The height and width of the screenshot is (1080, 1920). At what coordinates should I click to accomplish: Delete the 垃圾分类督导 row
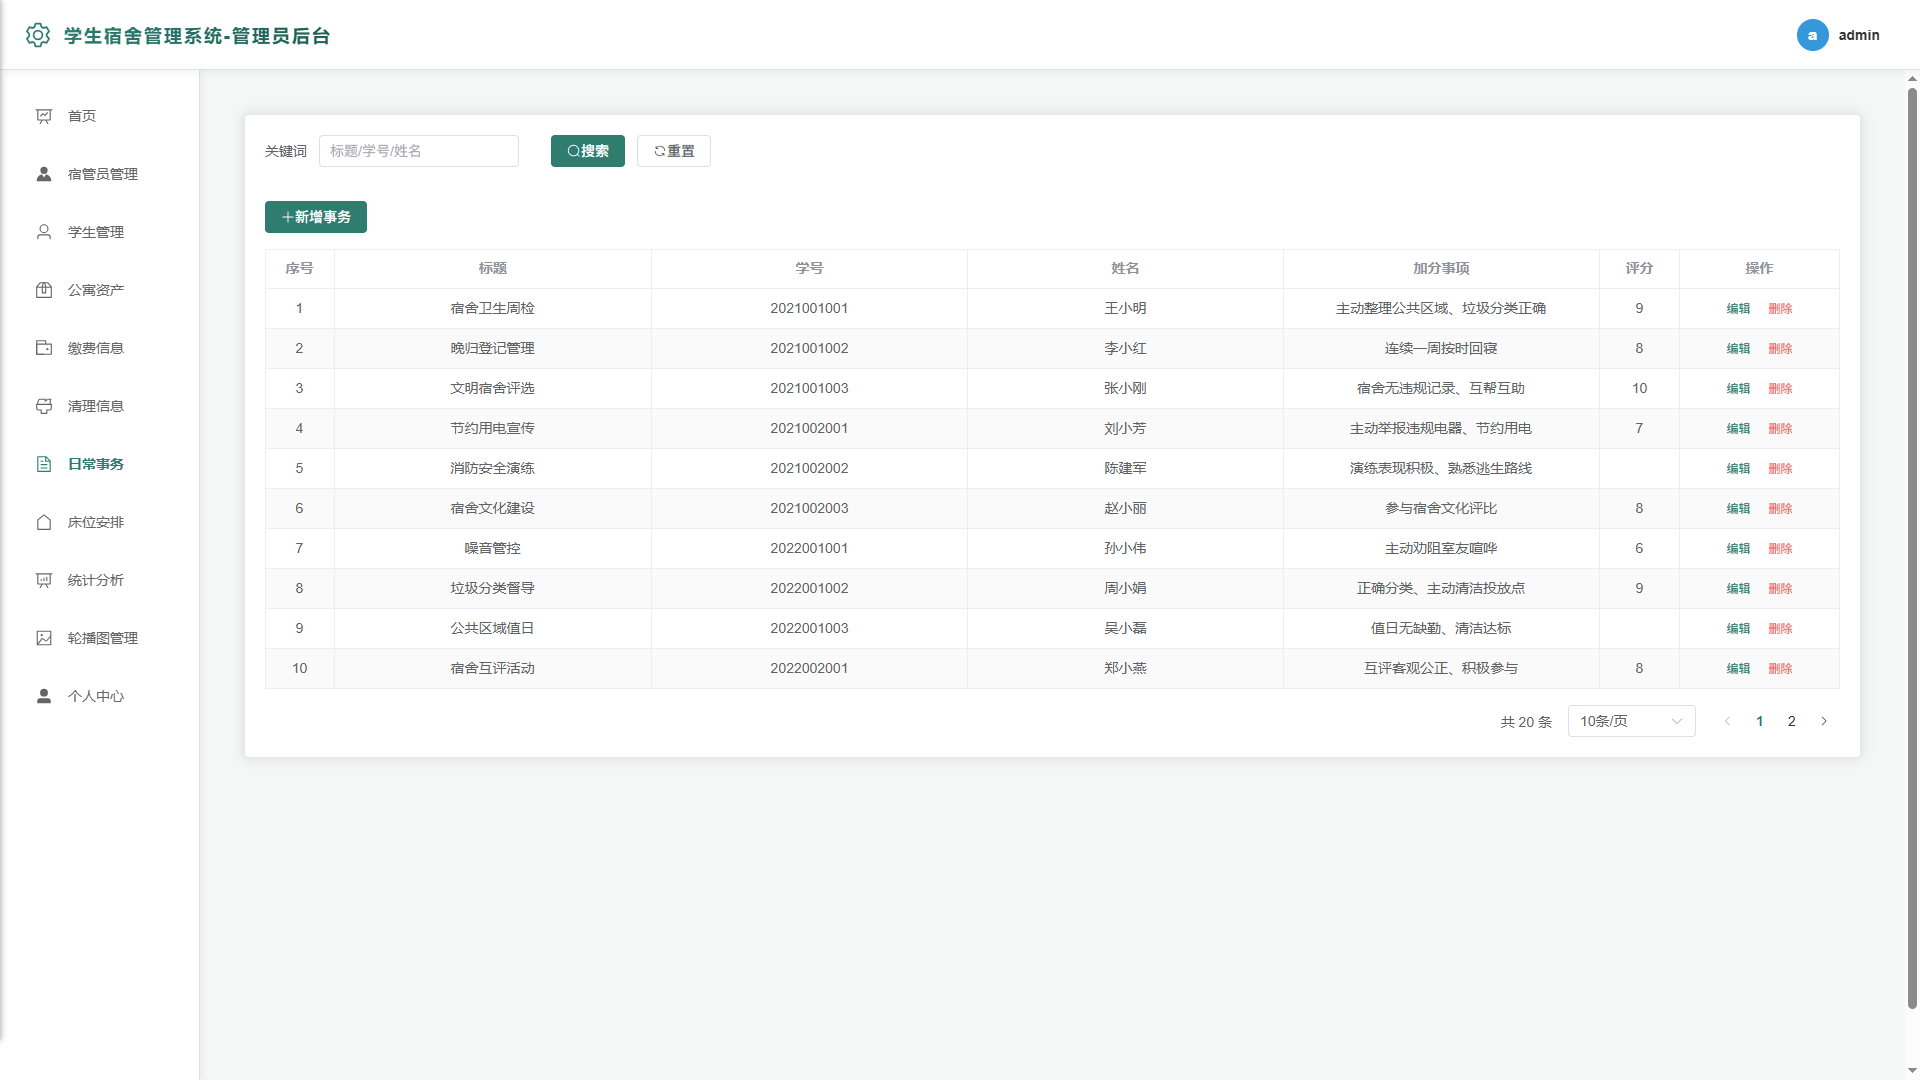1780,589
